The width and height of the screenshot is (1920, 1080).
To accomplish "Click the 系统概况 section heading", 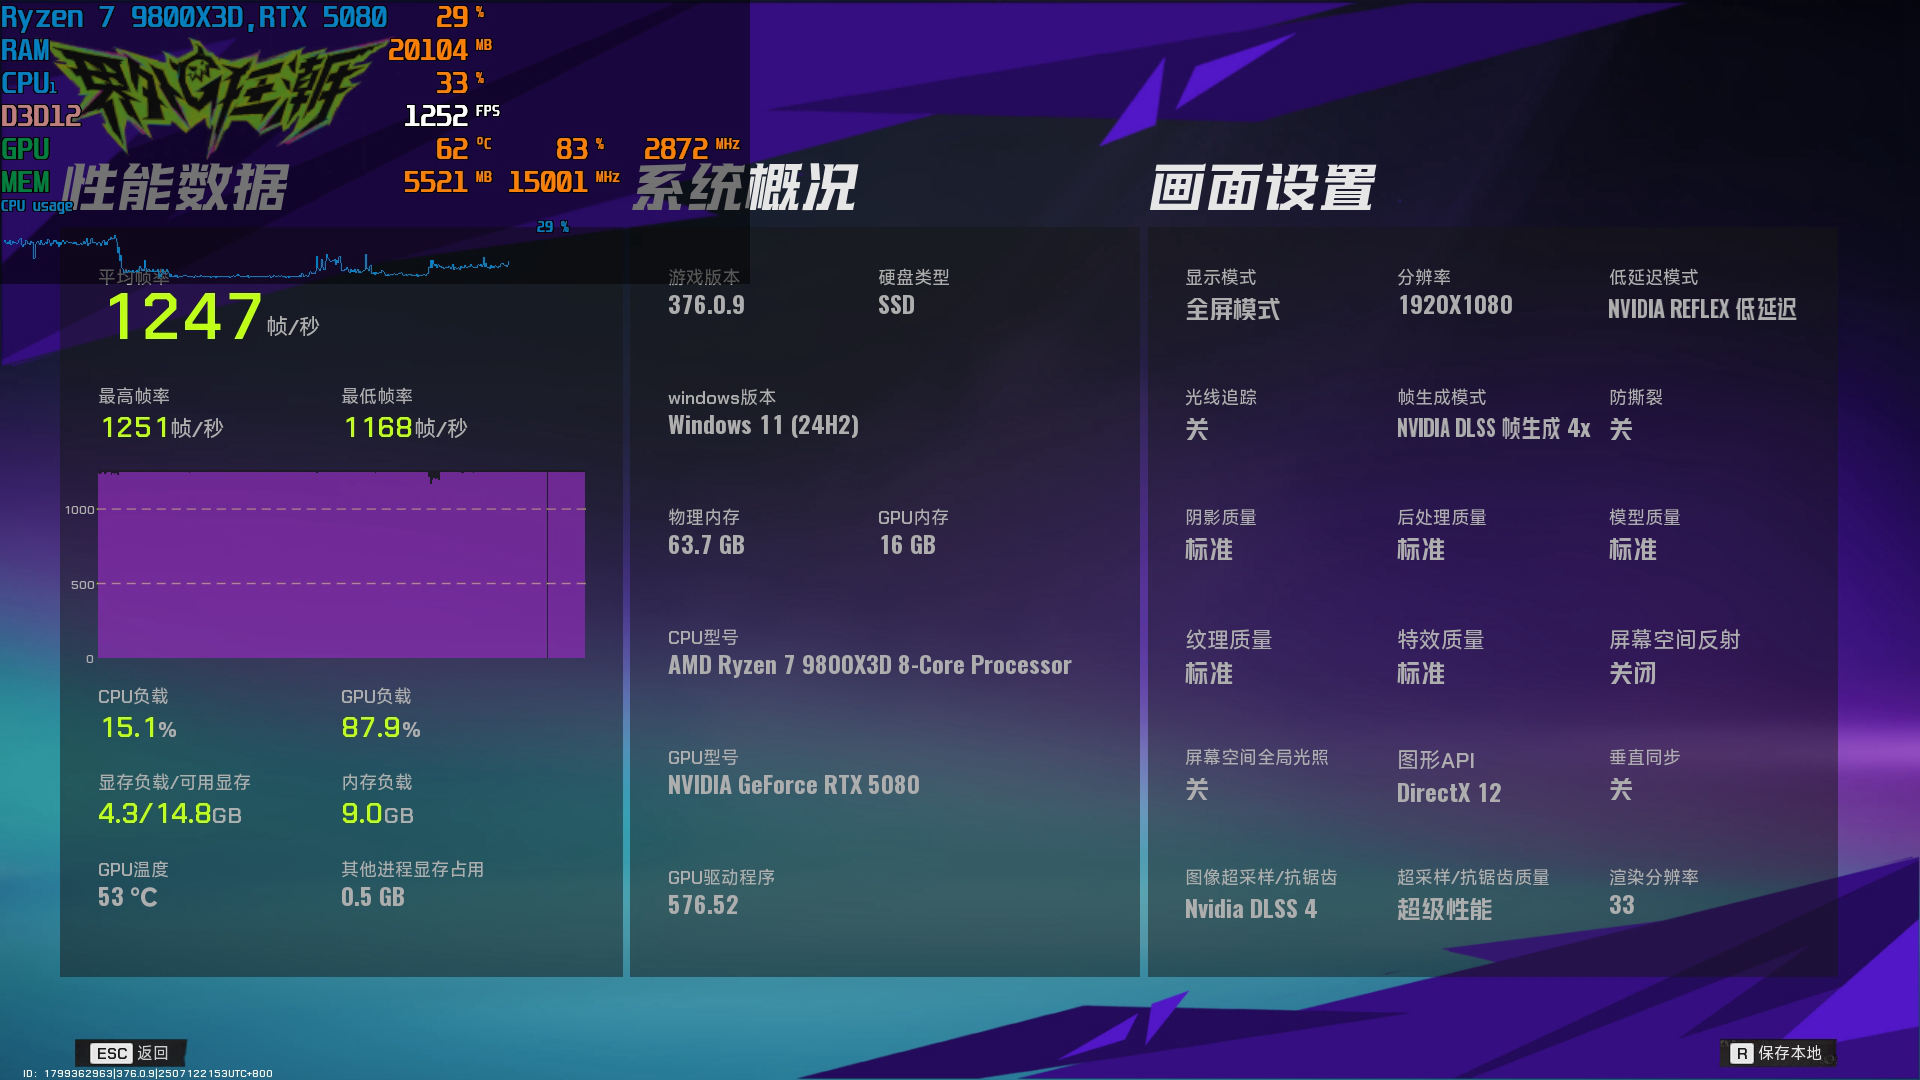I will coord(745,188).
